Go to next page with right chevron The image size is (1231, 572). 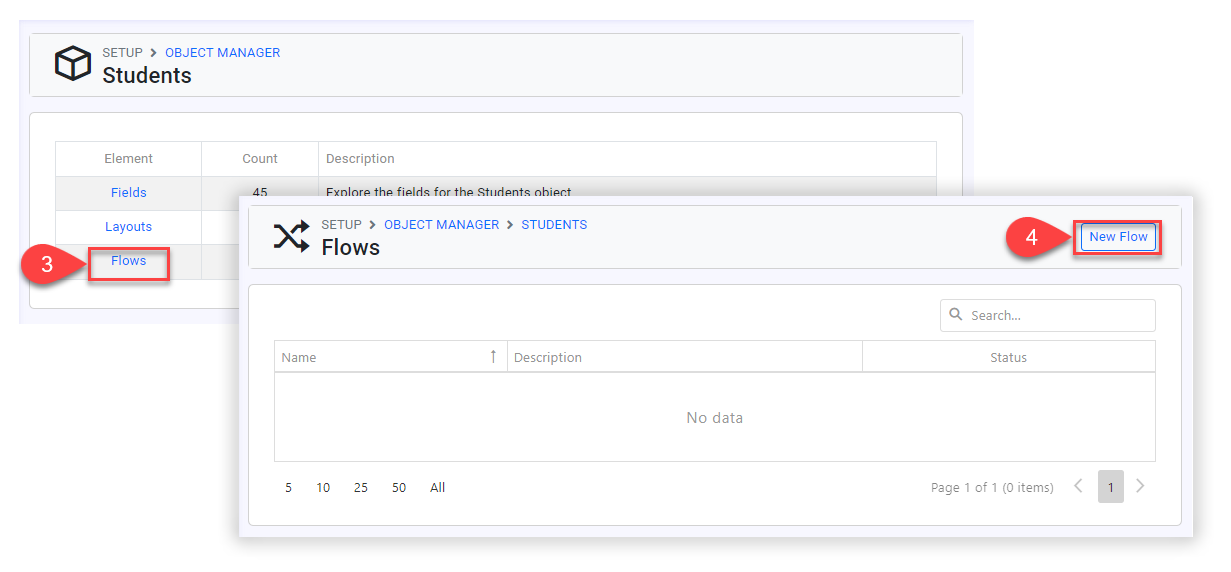[1140, 487]
